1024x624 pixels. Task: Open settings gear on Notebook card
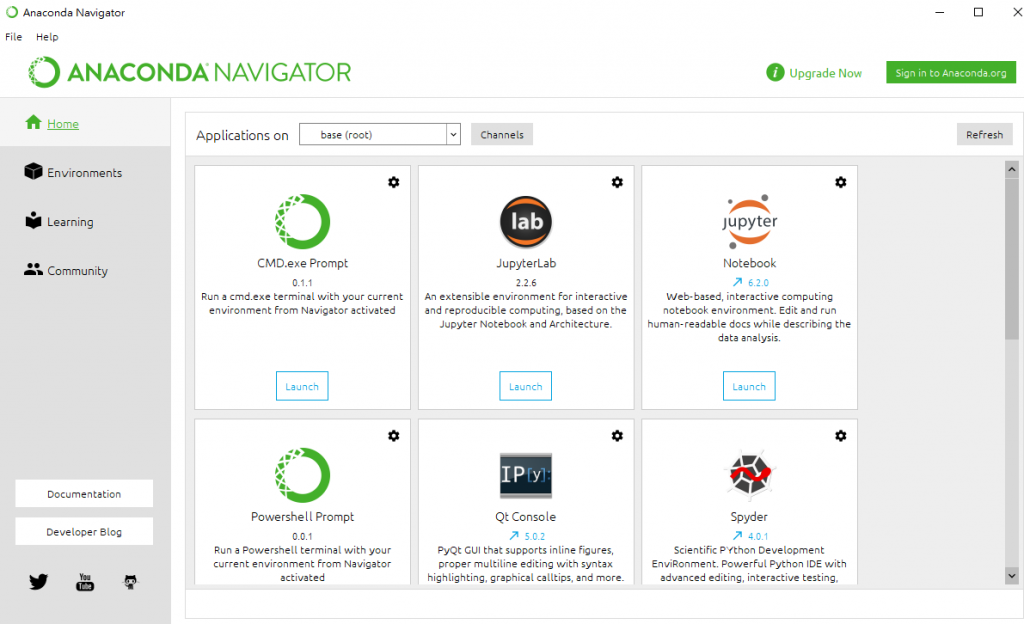[841, 182]
